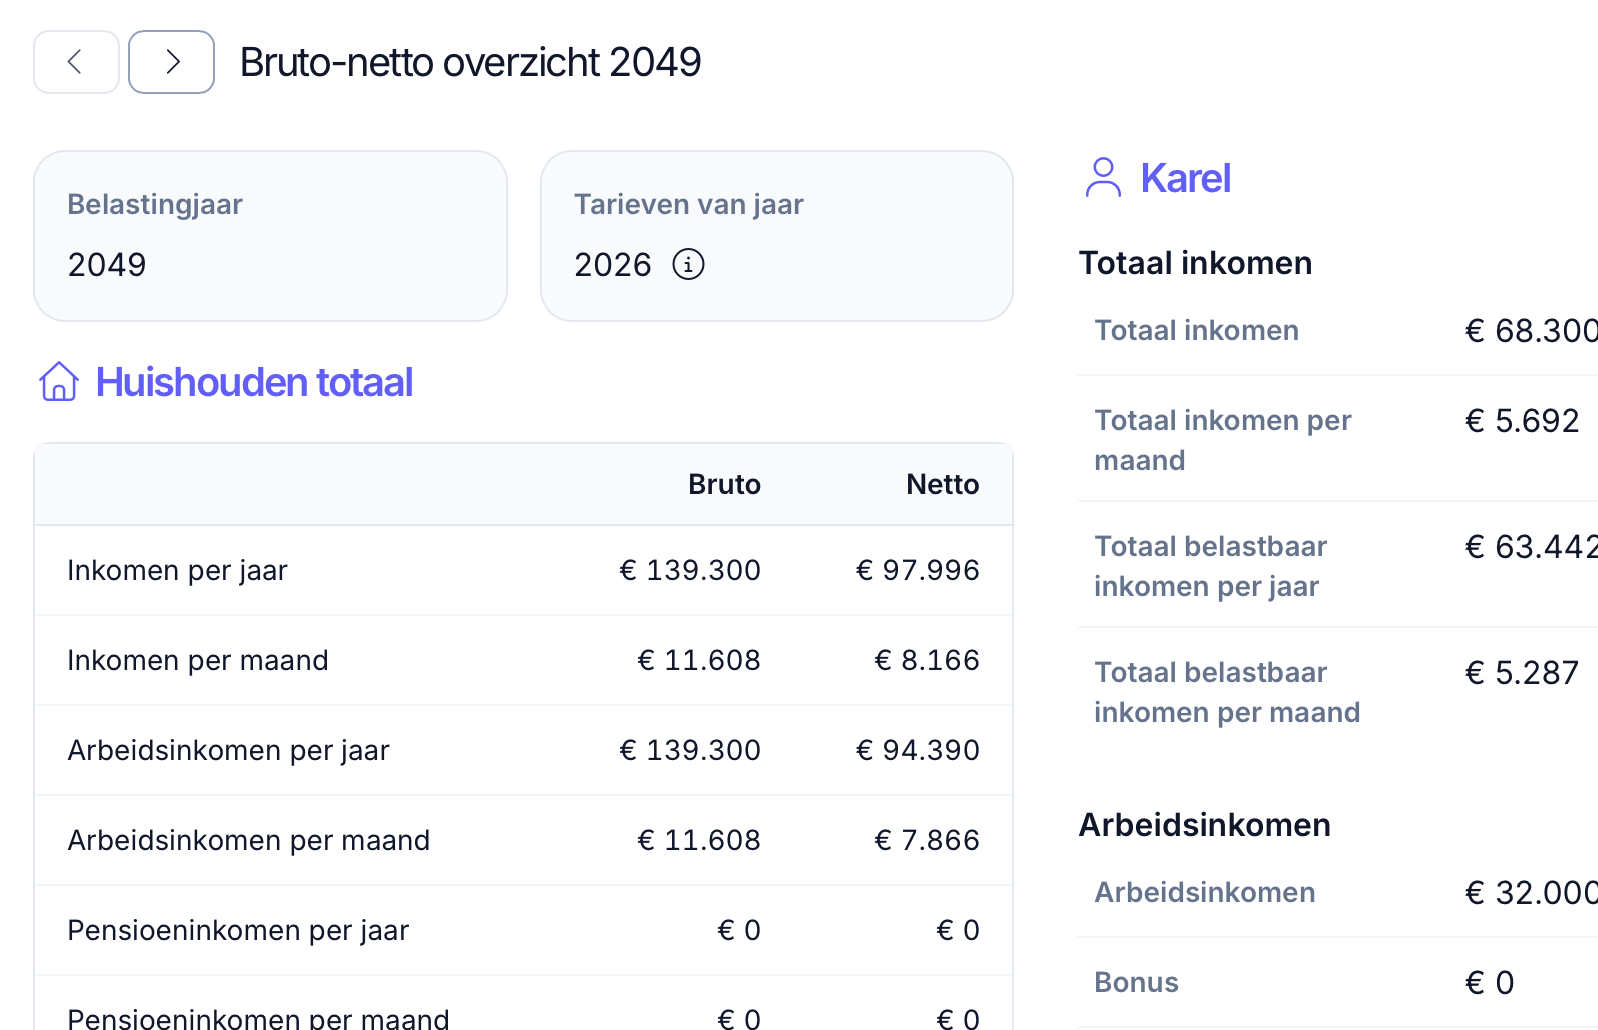This screenshot has width=1598, height=1030.
Task: Click the house icon beside Huishouden totaal
Action: click(x=59, y=382)
